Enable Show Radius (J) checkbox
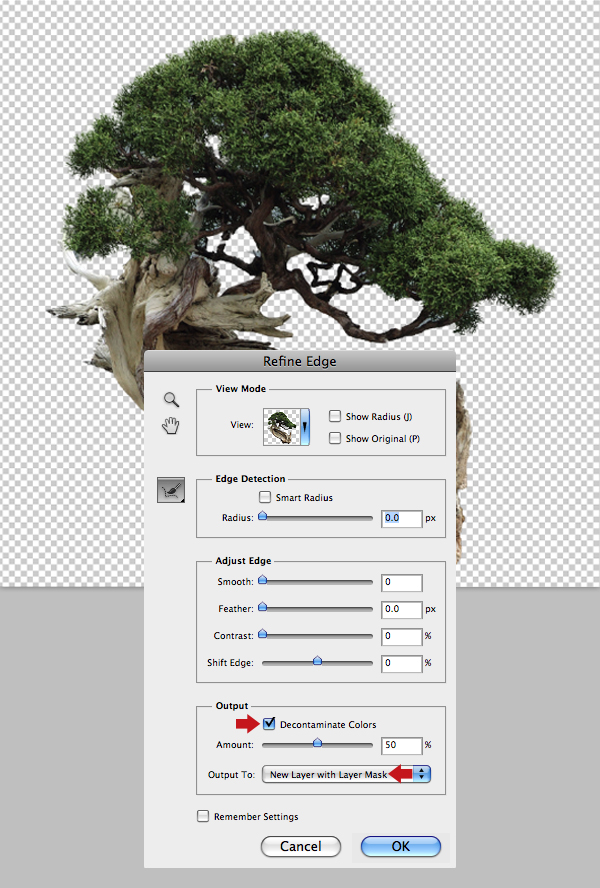The height and width of the screenshot is (888, 600). coord(335,416)
